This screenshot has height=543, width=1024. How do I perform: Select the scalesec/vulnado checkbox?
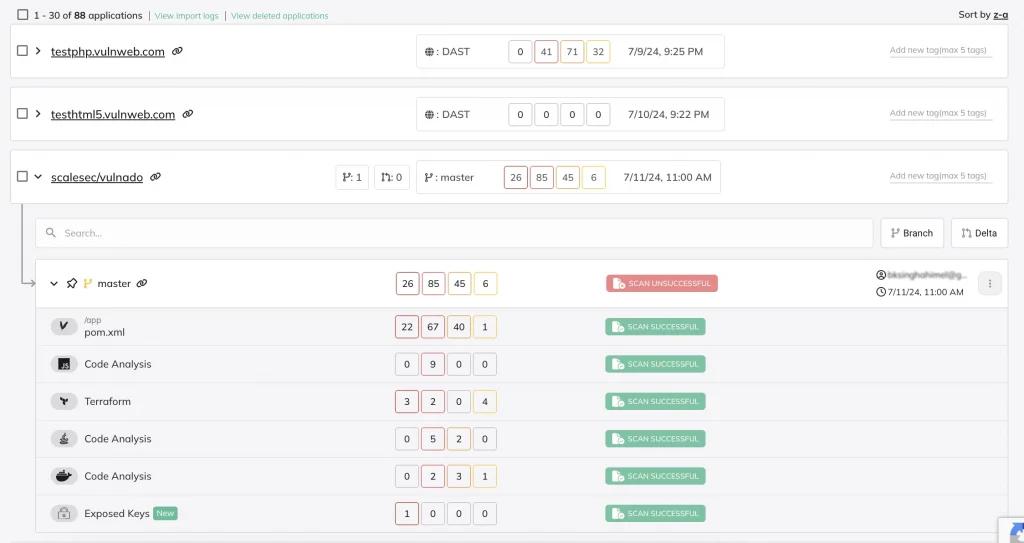coord(22,177)
